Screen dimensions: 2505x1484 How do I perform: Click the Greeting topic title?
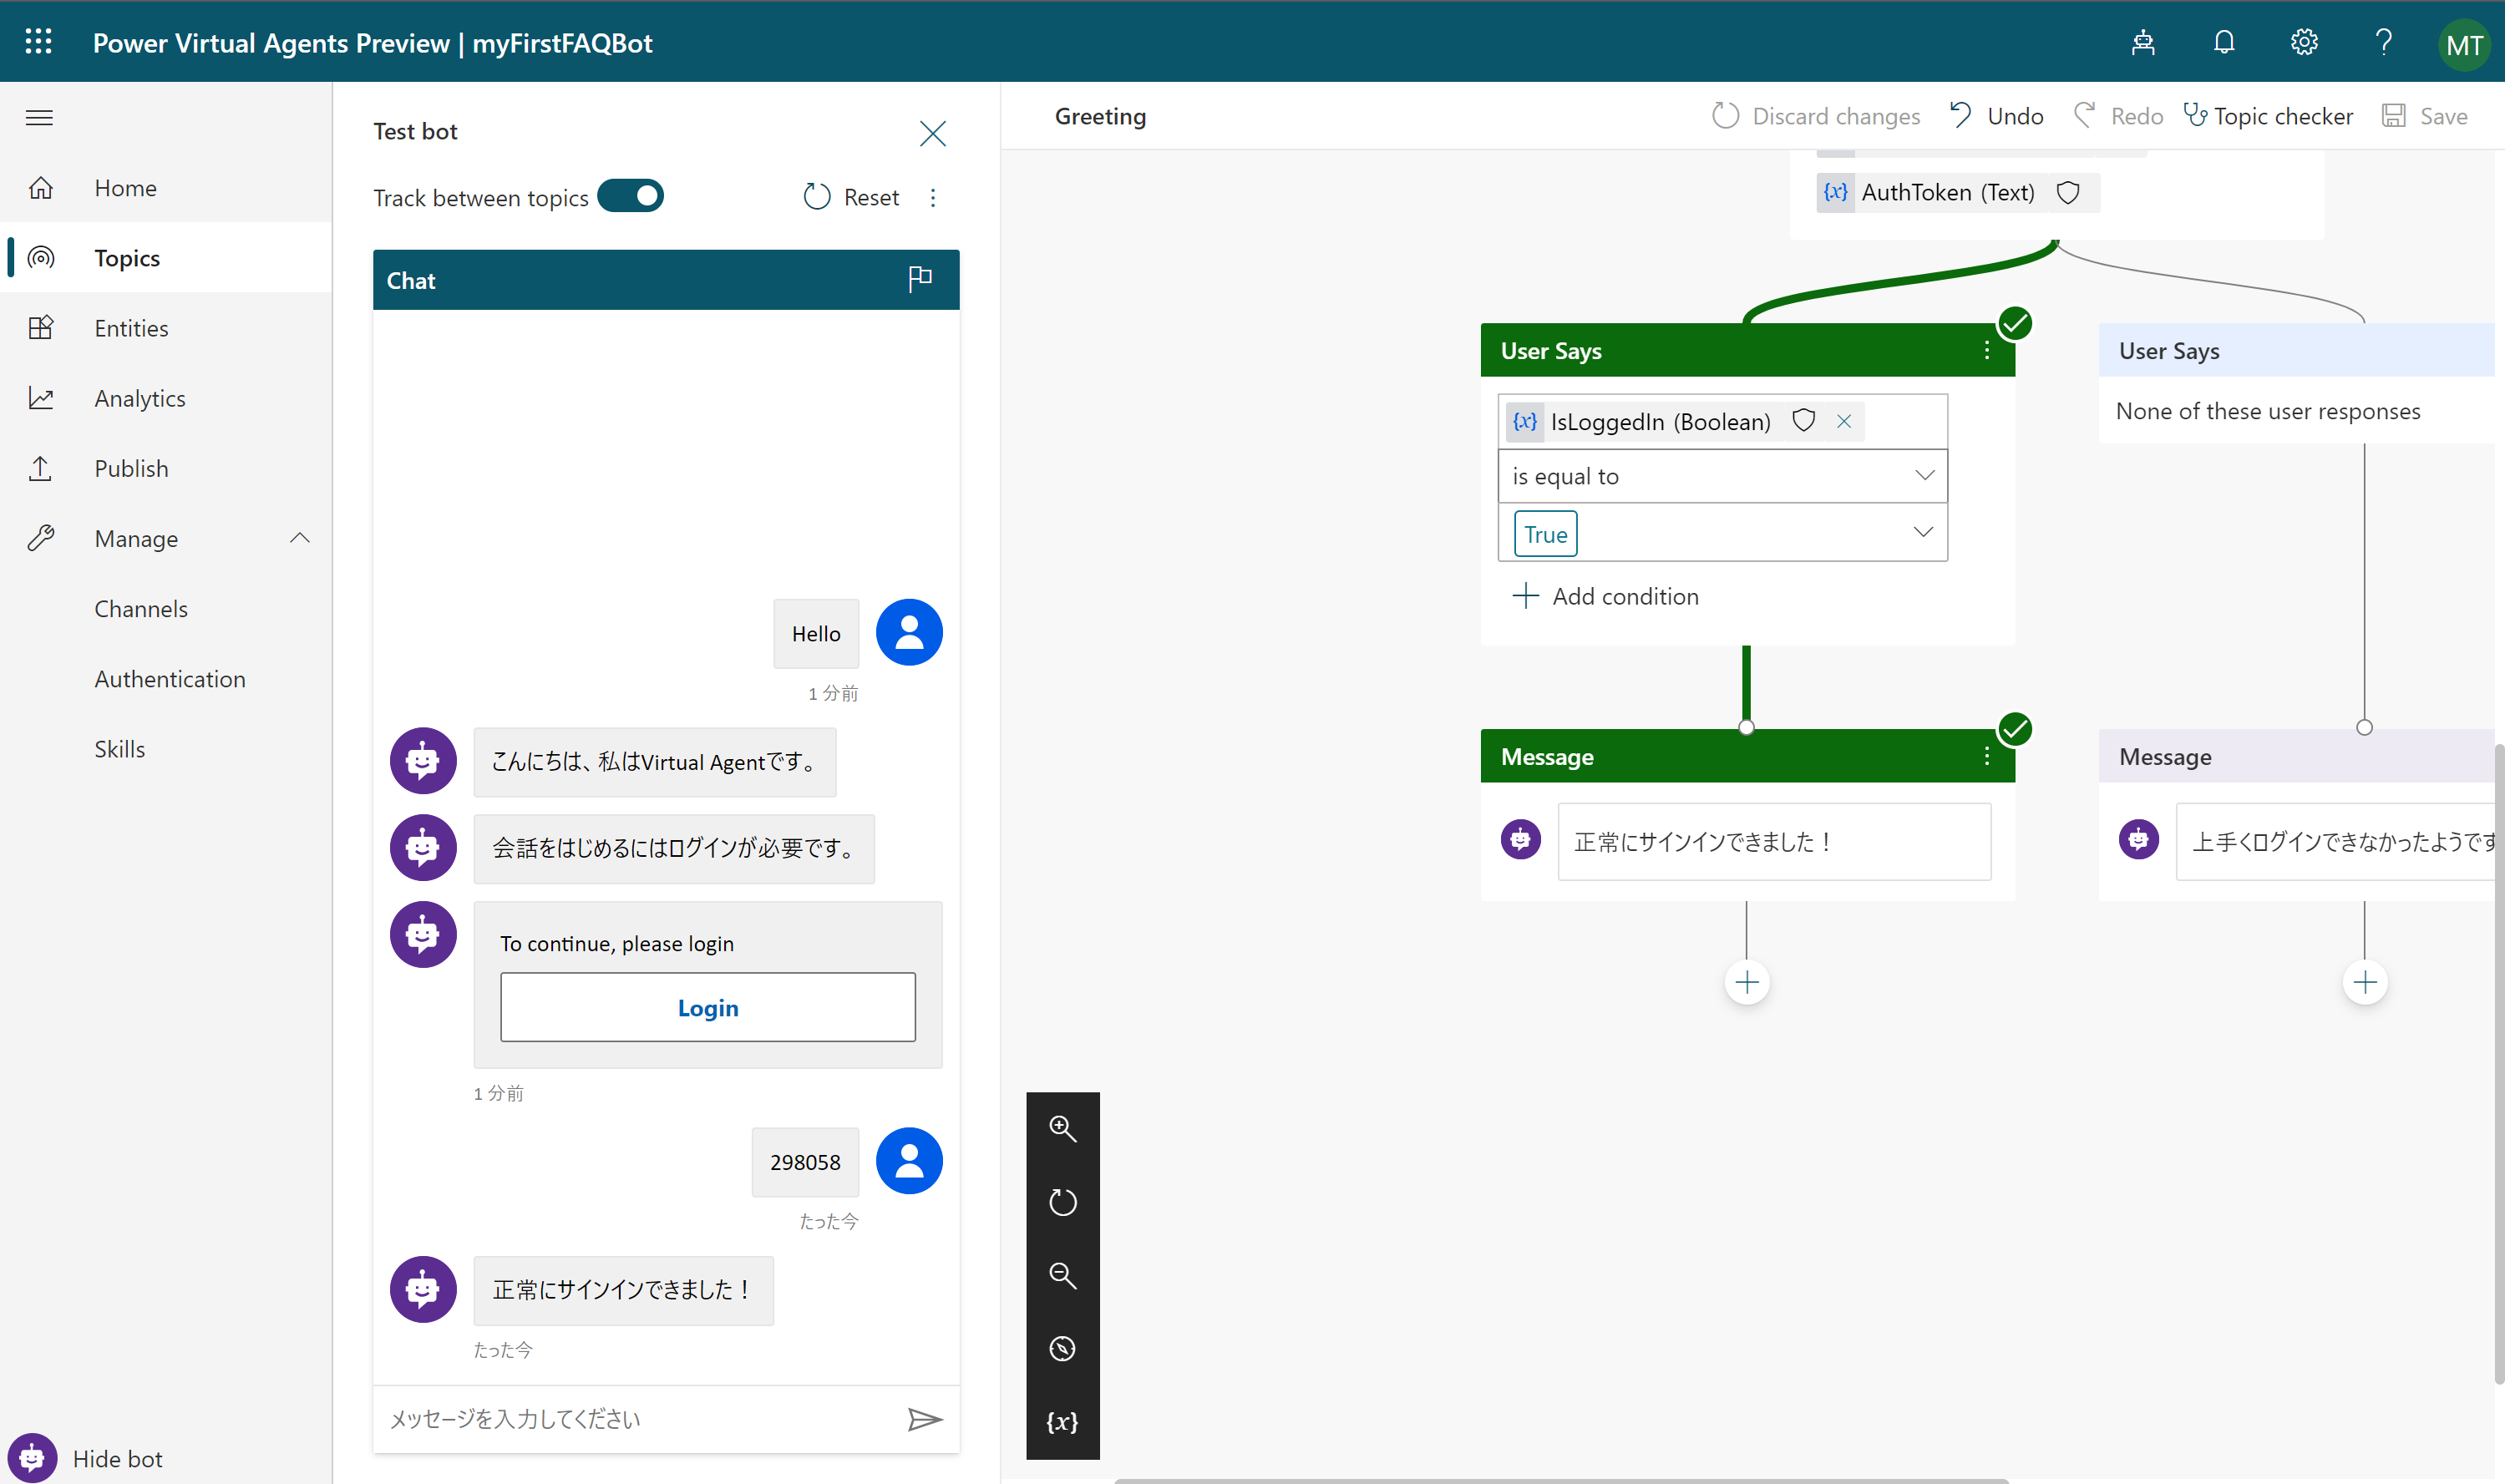pyautogui.click(x=1100, y=116)
